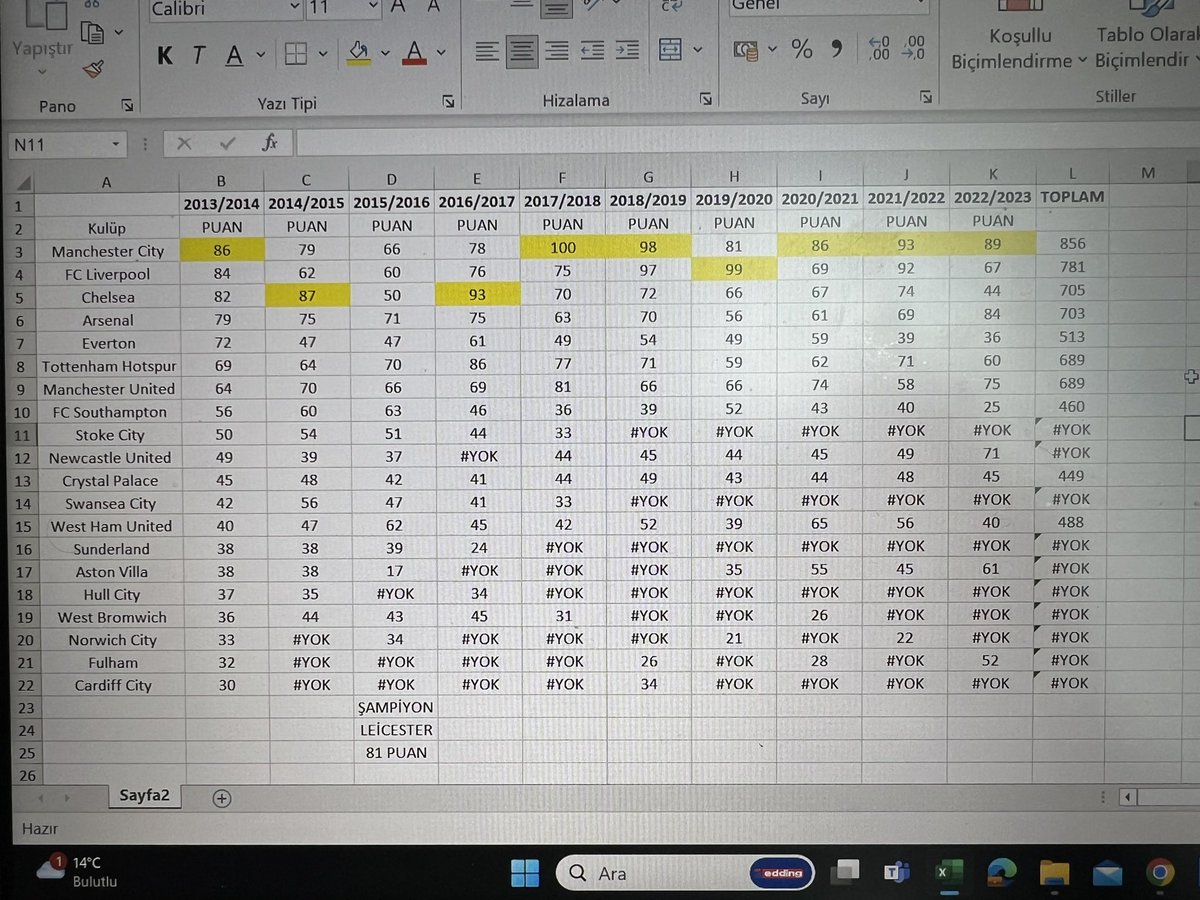Open the Windows Start menu
The height and width of the screenshot is (900, 1200).
click(x=524, y=873)
